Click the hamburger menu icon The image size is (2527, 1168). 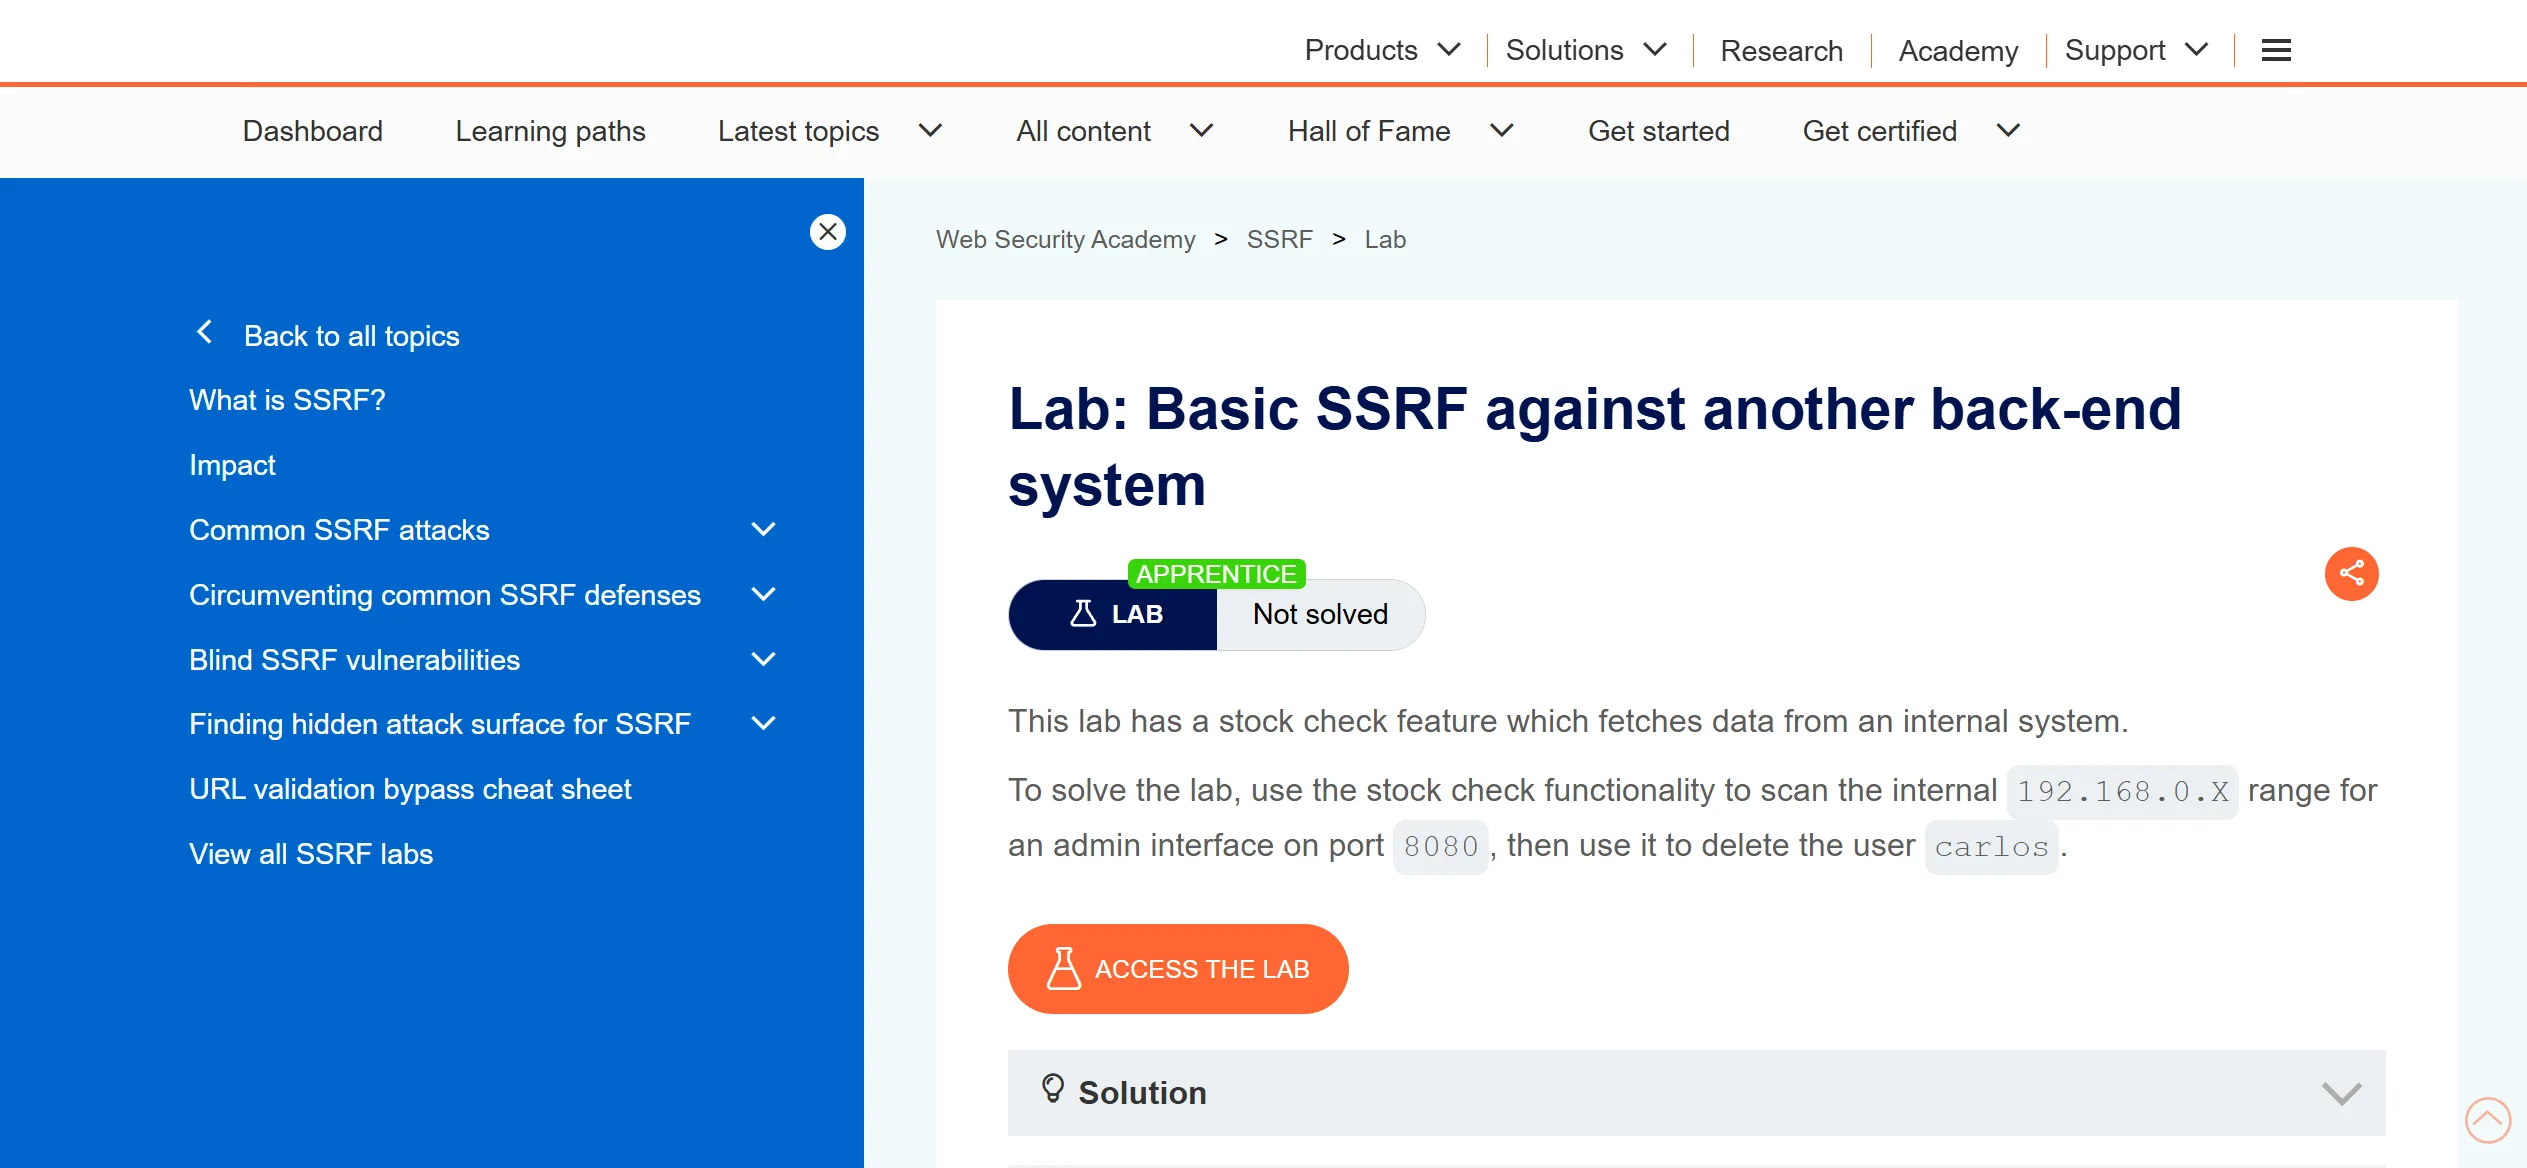pyautogui.click(x=2276, y=50)
